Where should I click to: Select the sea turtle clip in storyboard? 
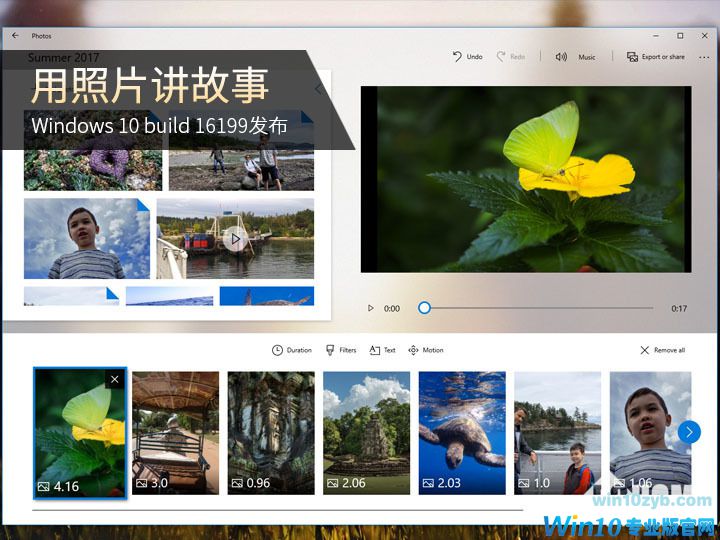pos(461,431)
